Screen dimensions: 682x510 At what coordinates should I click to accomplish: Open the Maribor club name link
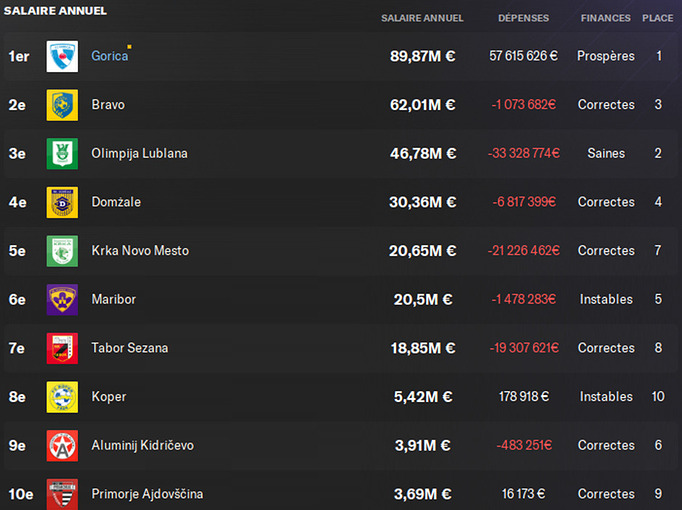114,300
